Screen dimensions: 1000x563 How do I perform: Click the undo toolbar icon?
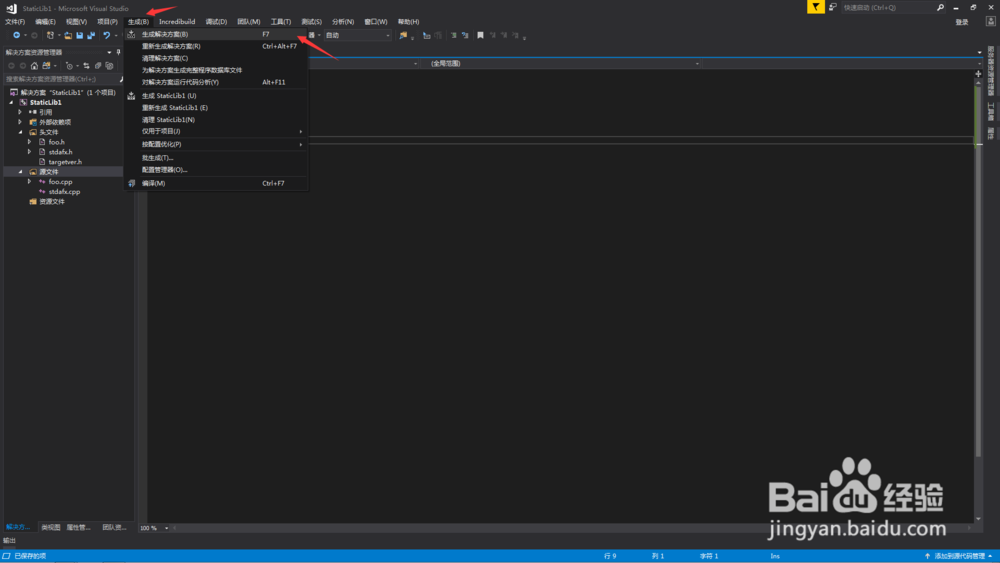click(107, 35)
